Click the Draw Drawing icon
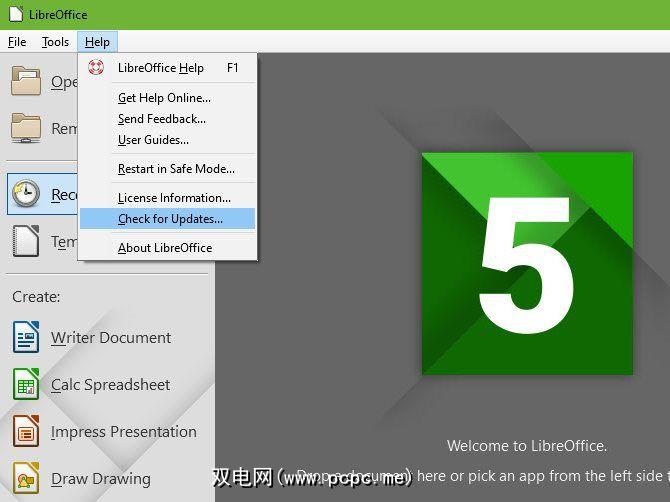The height and width of the screenshot is (502, 670). pos(26,478)
